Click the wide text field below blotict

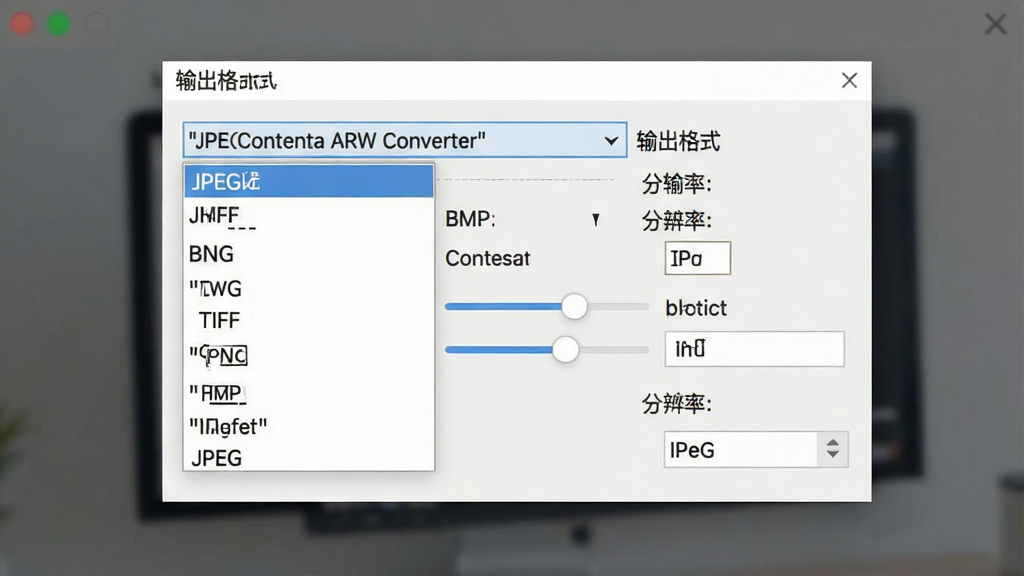click(754, 349)
